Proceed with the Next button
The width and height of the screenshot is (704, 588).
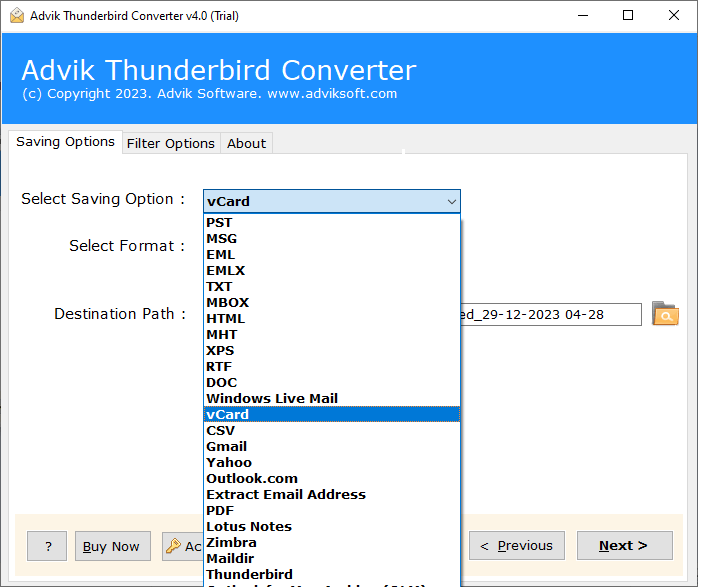pos(625,546)
